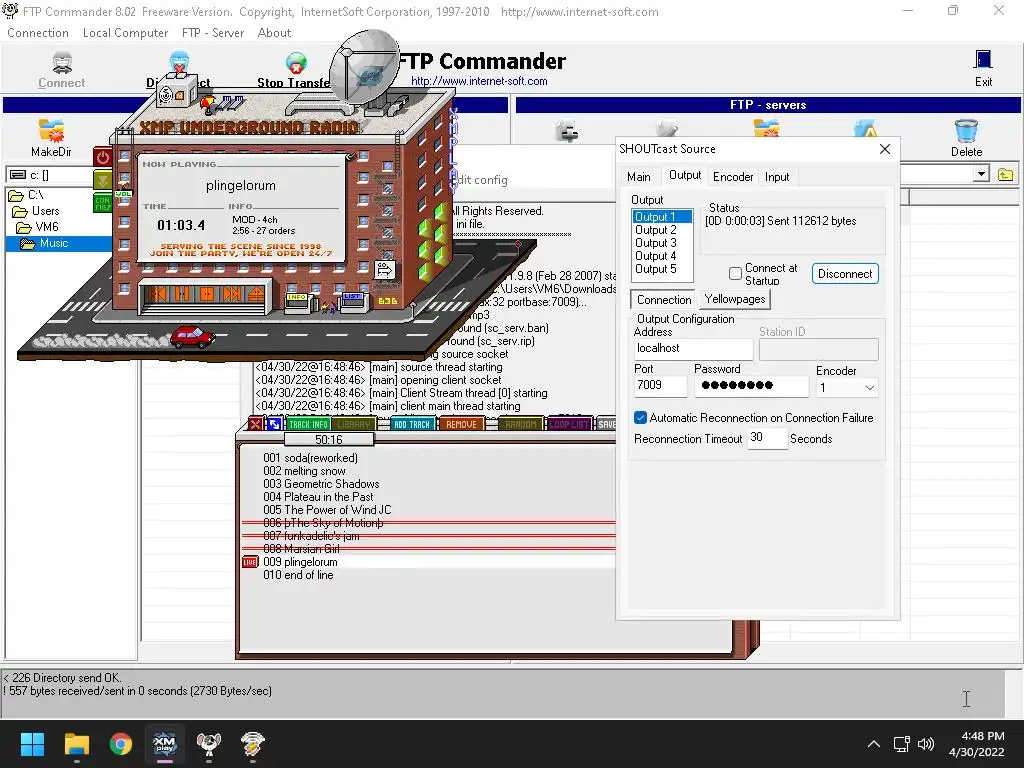Close the playlist panel with the red X
This screenshot has height=768, width=1024.
255,424
